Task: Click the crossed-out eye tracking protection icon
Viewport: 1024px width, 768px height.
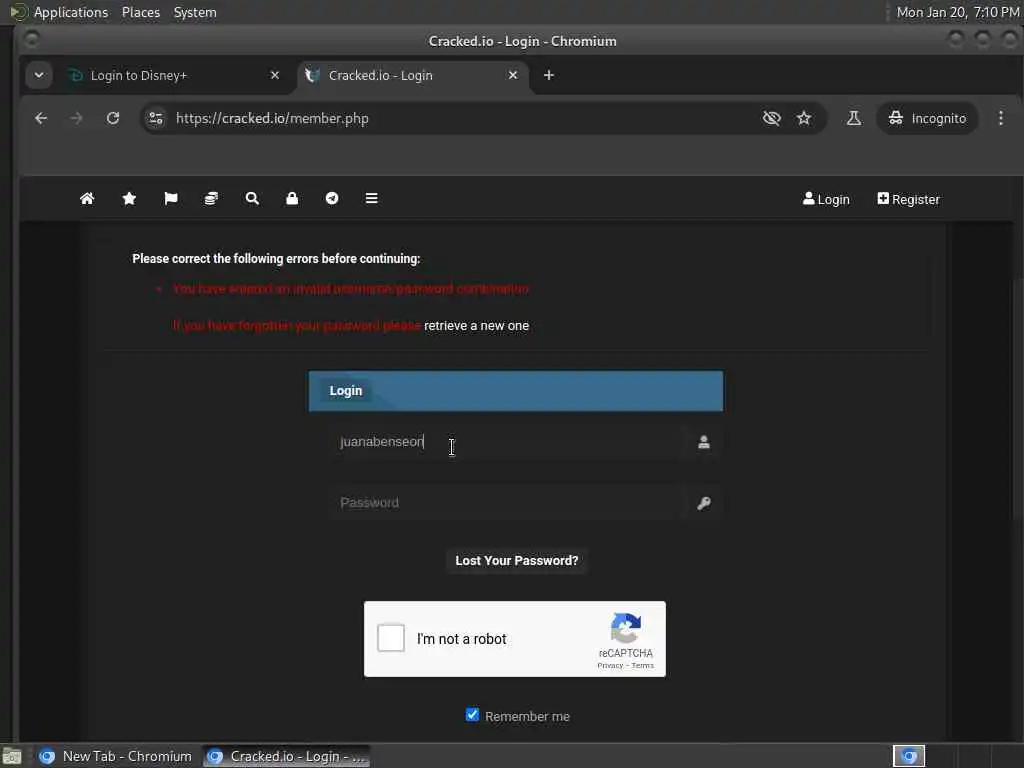Action: coord(772,118)
